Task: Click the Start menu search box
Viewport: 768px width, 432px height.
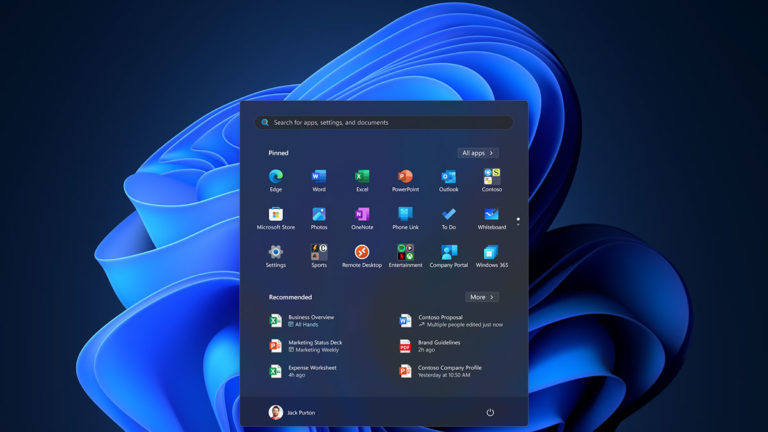Action: [x=384, y=122]
